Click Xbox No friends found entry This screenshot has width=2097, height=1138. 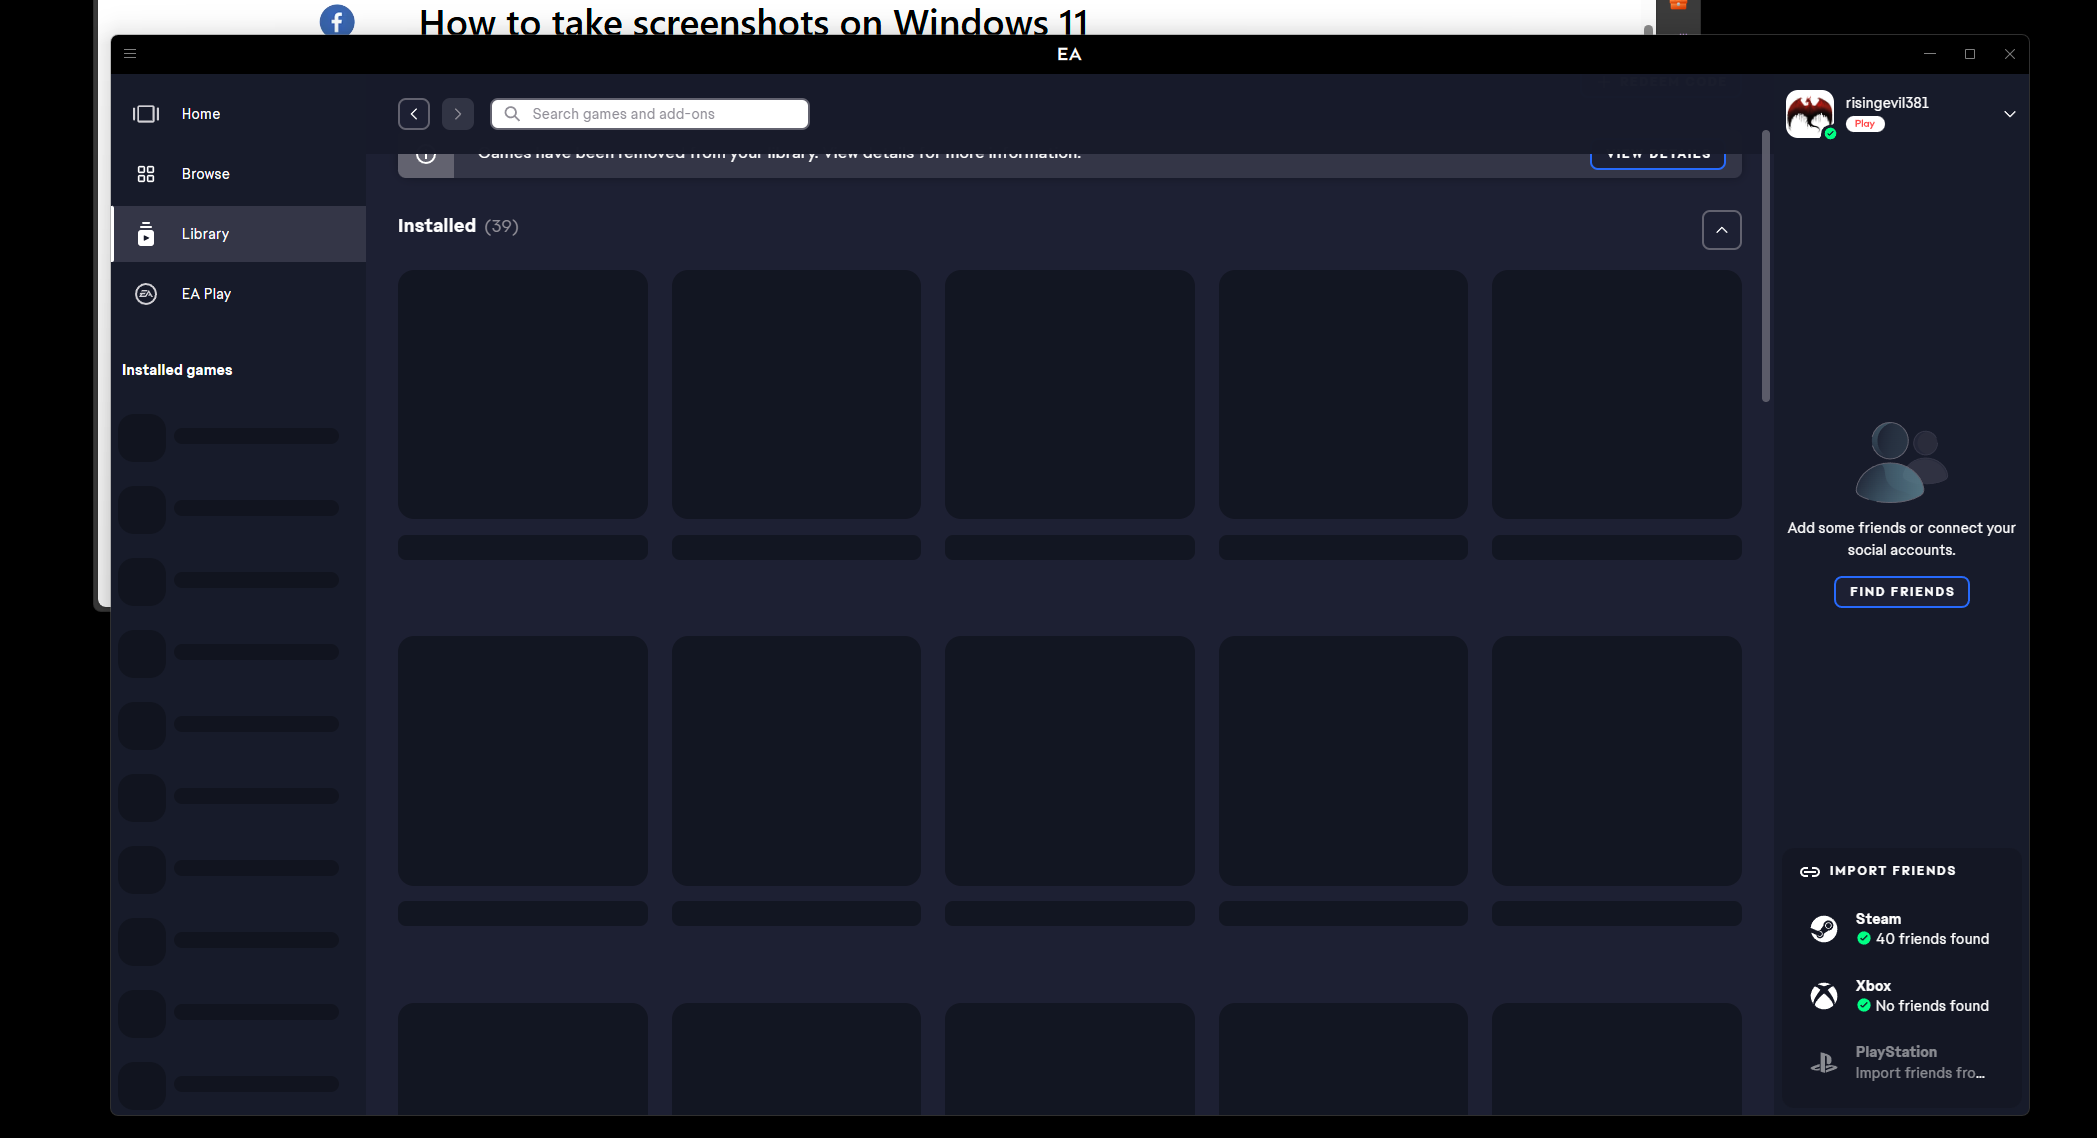[1902, 996]
